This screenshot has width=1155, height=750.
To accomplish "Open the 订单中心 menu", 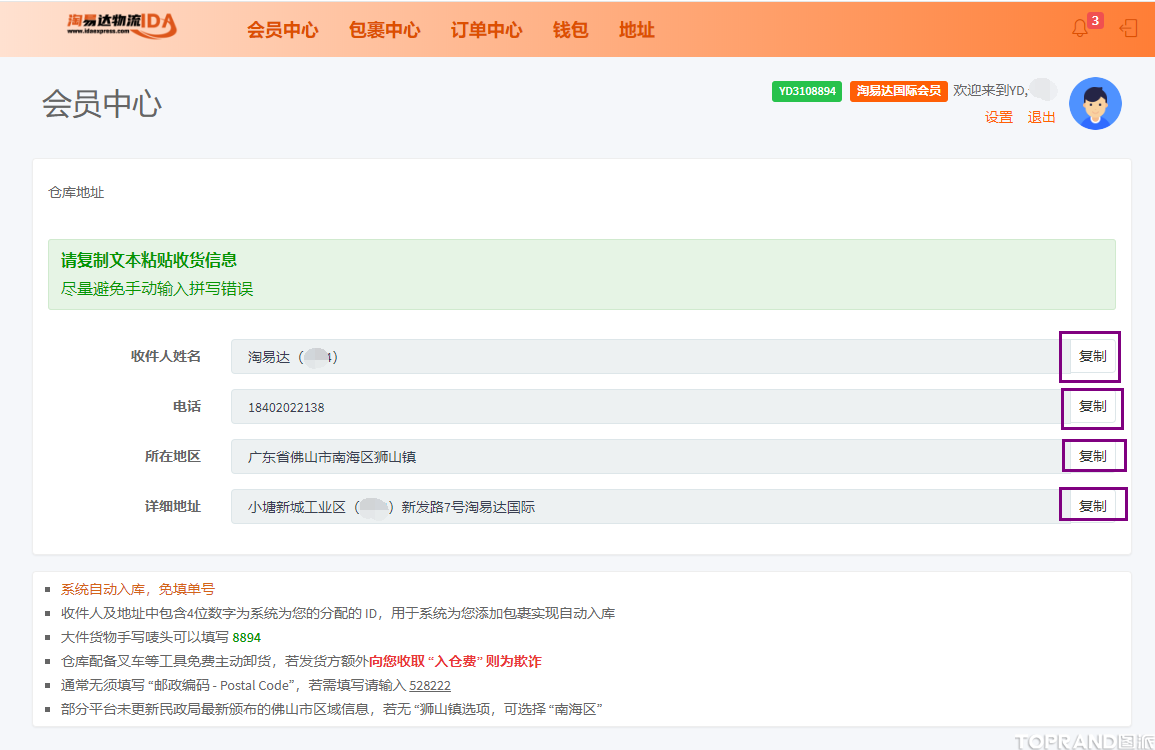I will point(486,30).
